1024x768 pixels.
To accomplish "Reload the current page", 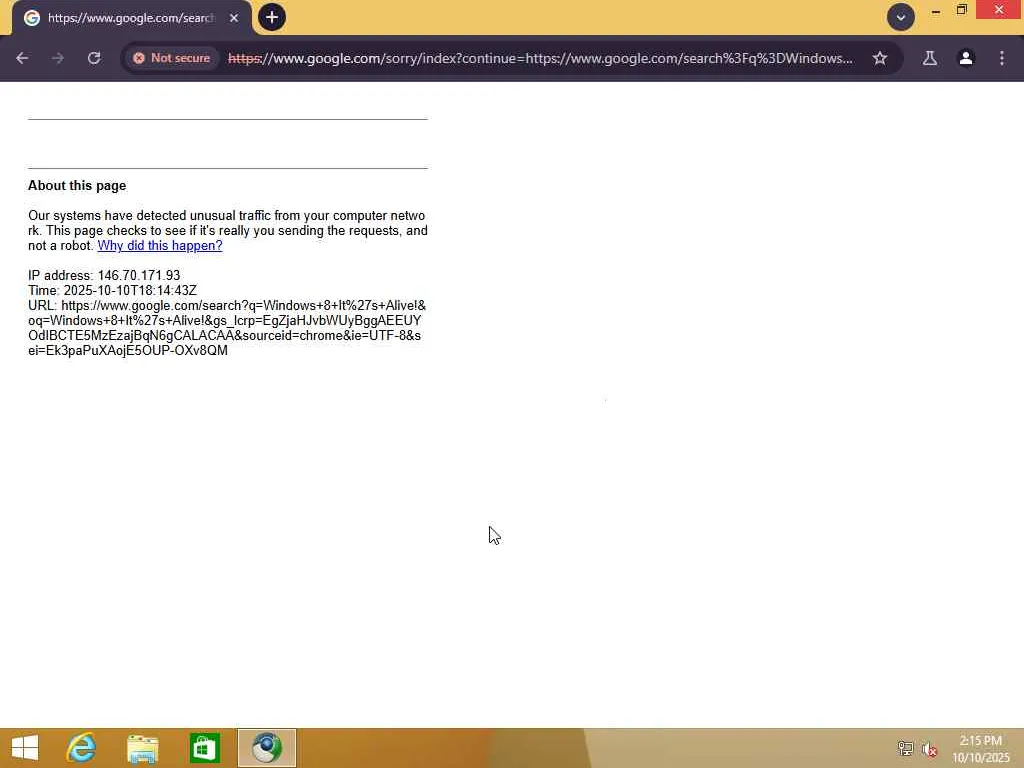I will coord(94,58).
